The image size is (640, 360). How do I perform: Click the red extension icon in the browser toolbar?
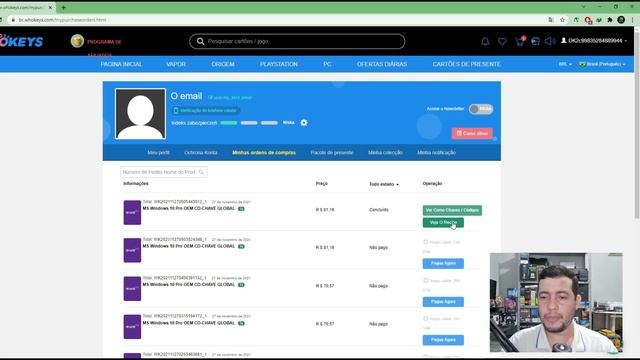pos(588,20)
